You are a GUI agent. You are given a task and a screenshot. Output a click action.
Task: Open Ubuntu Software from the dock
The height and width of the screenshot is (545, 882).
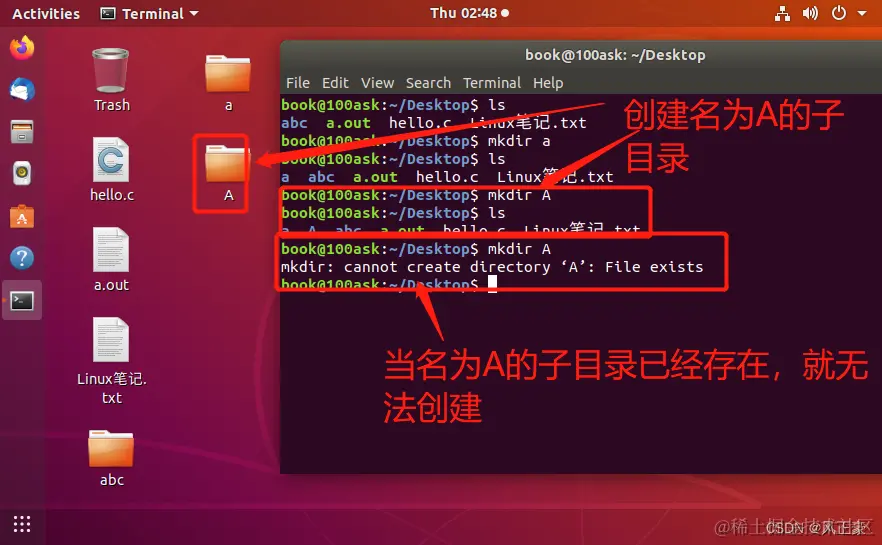[22, 216]
